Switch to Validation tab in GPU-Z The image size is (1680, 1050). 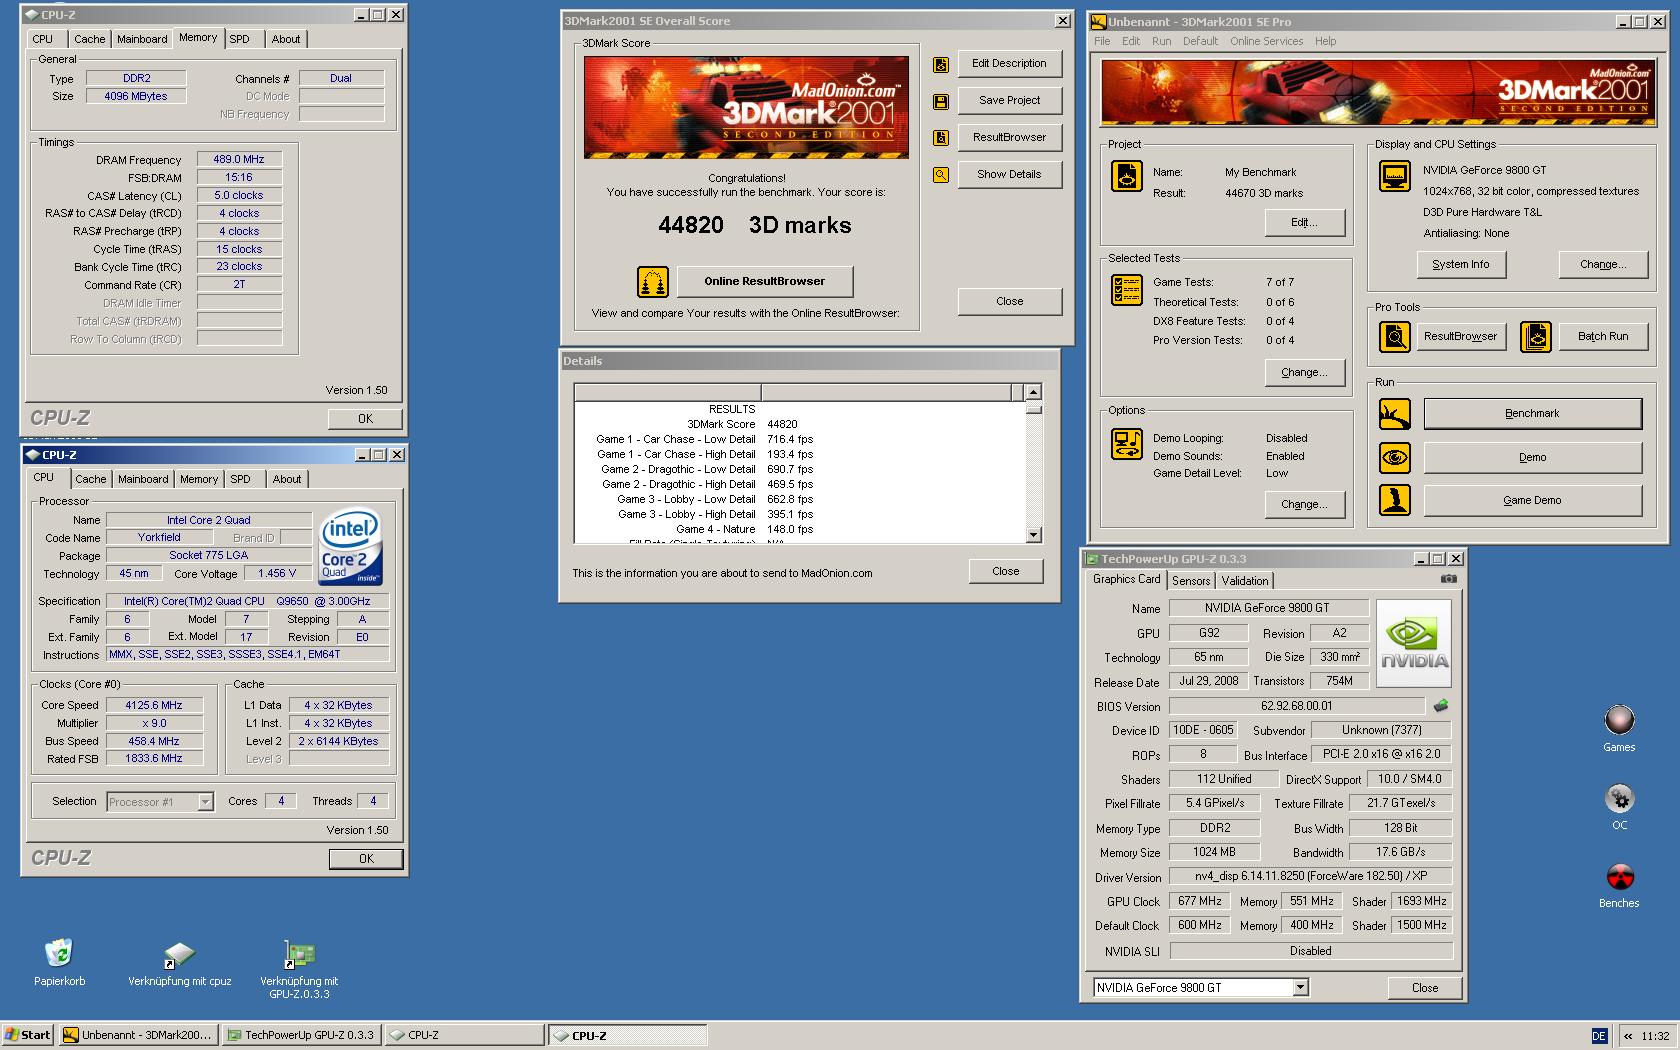pyautogui.click(x=1245, y=581)
